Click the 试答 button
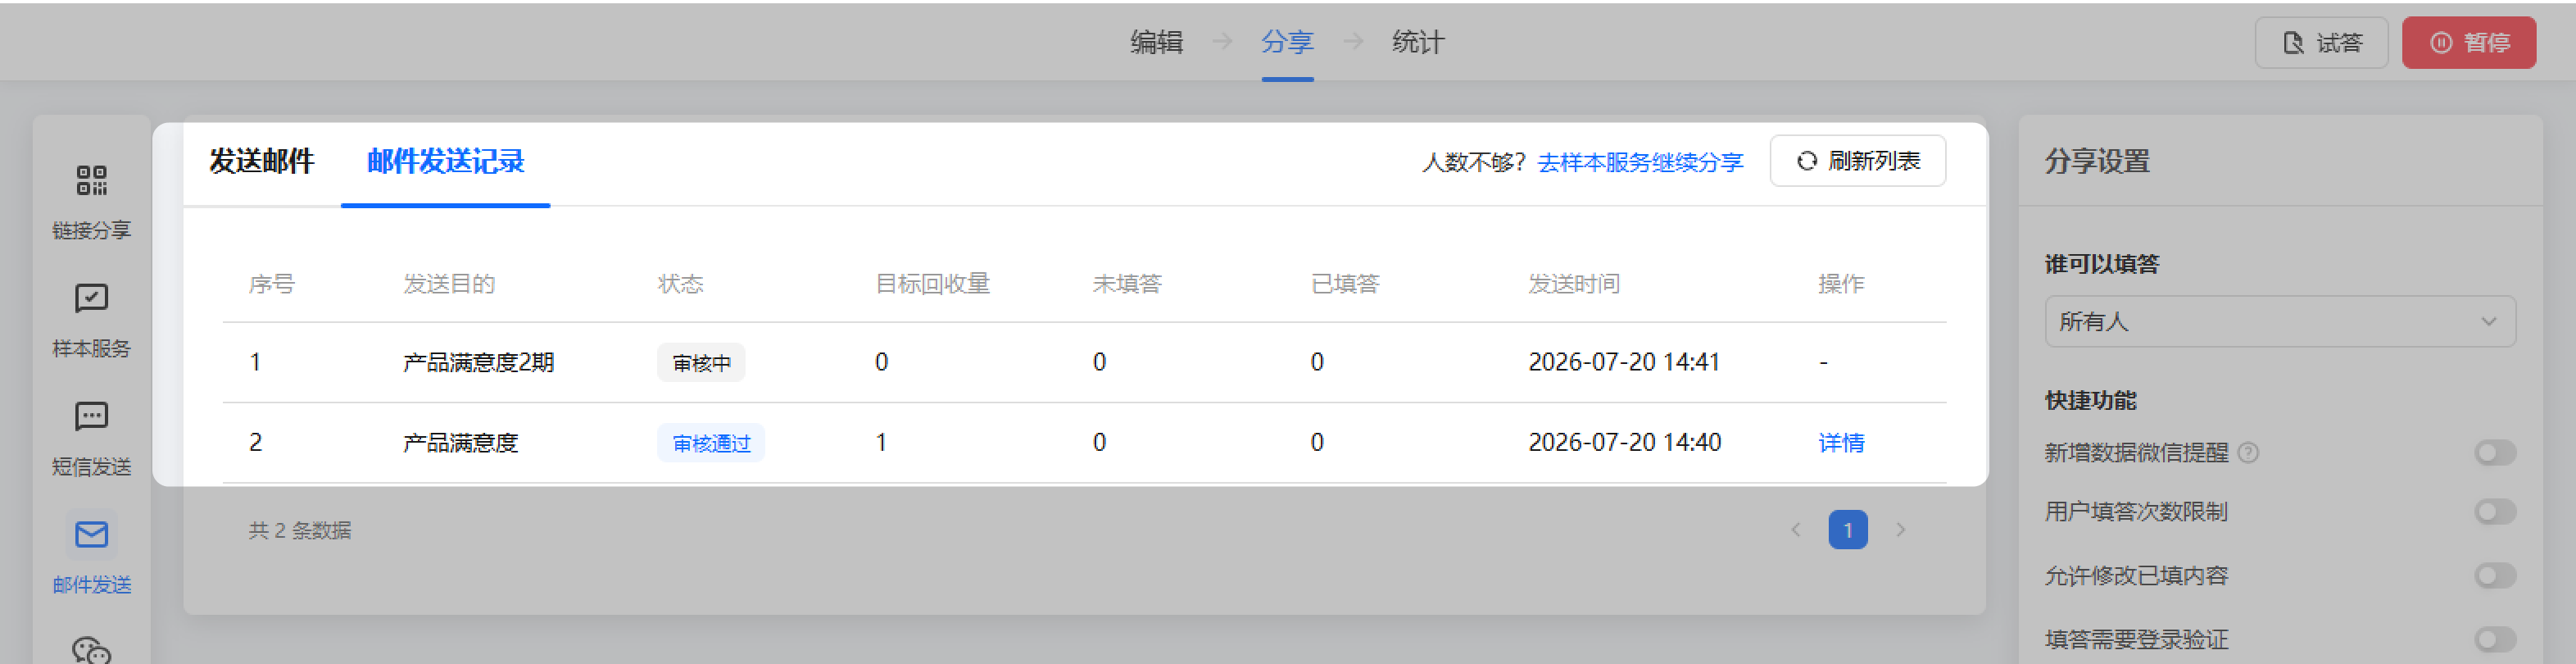Viewport: 2576px width, 664px height. point(2321,43)
